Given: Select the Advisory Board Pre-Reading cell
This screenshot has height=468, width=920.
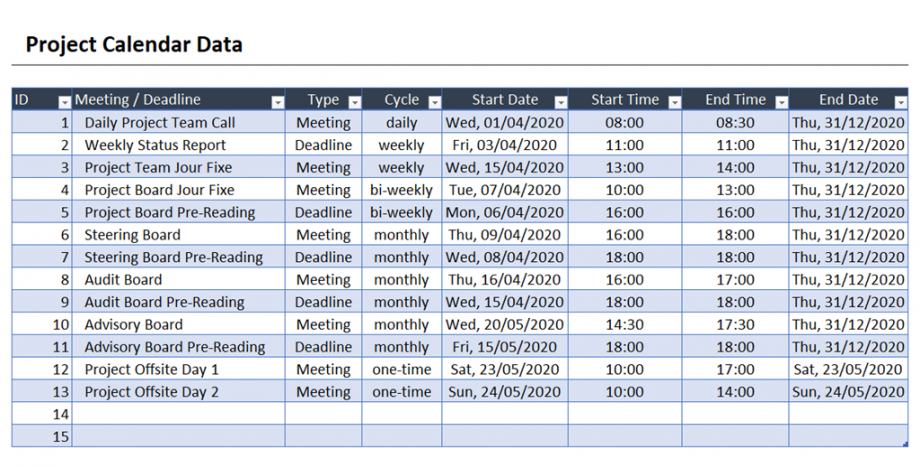Looking at the screenshot, I should (174, 347).
